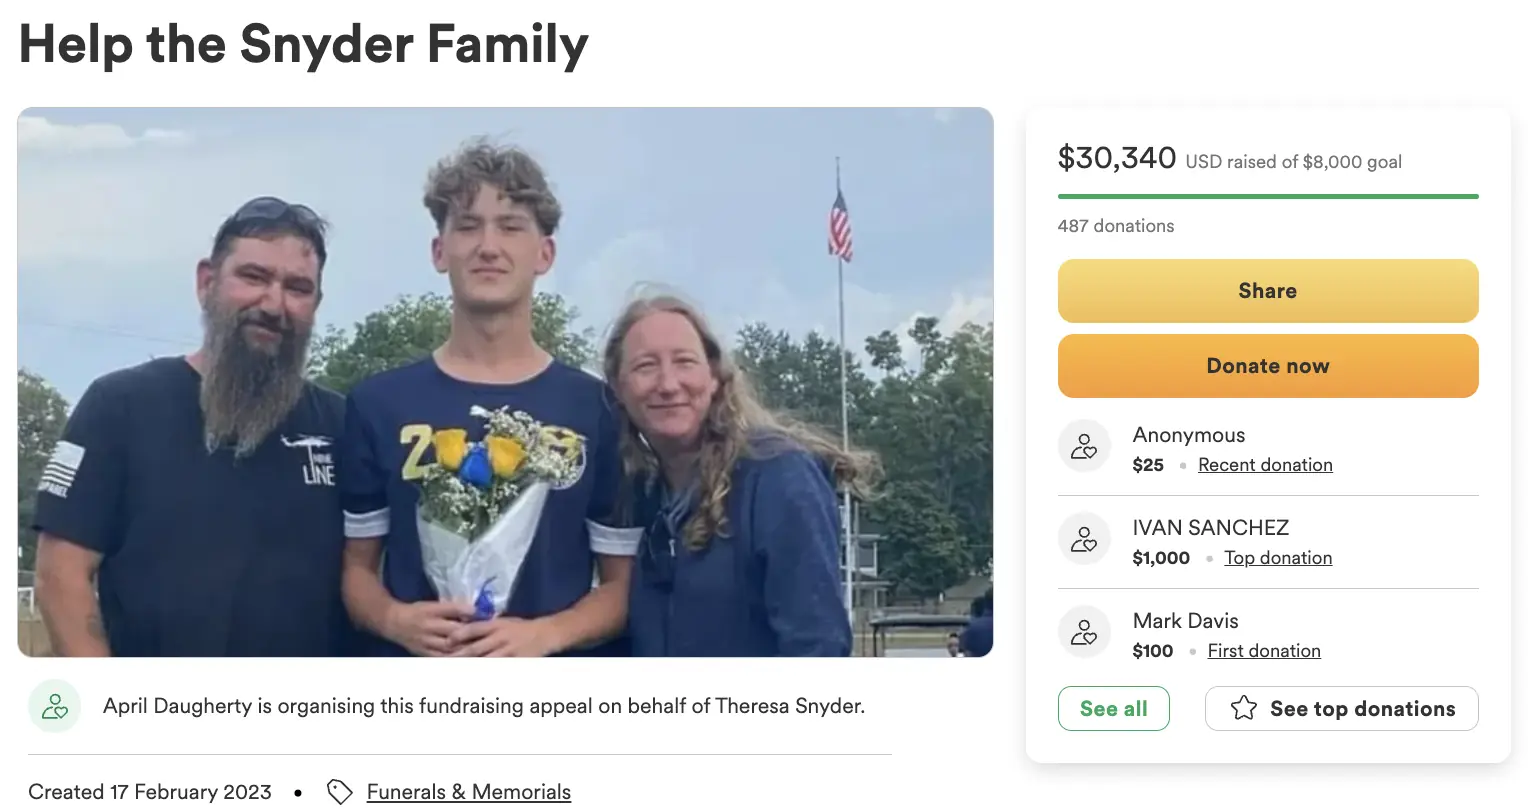The image size is (1528, 810).
Task: Select the Help the Snyder Family heading
Action: [304, 45]
